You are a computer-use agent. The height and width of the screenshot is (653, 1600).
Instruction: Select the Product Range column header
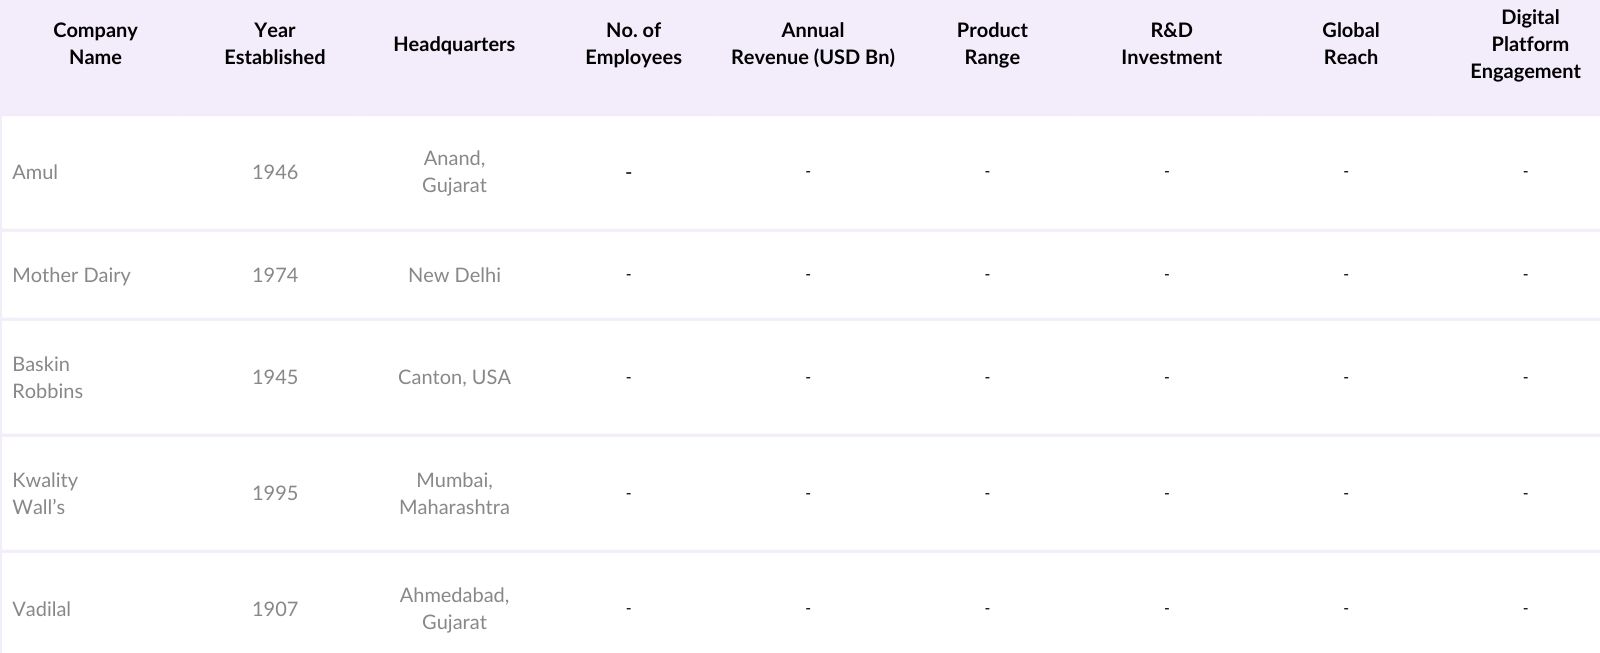tap(992, 44)
